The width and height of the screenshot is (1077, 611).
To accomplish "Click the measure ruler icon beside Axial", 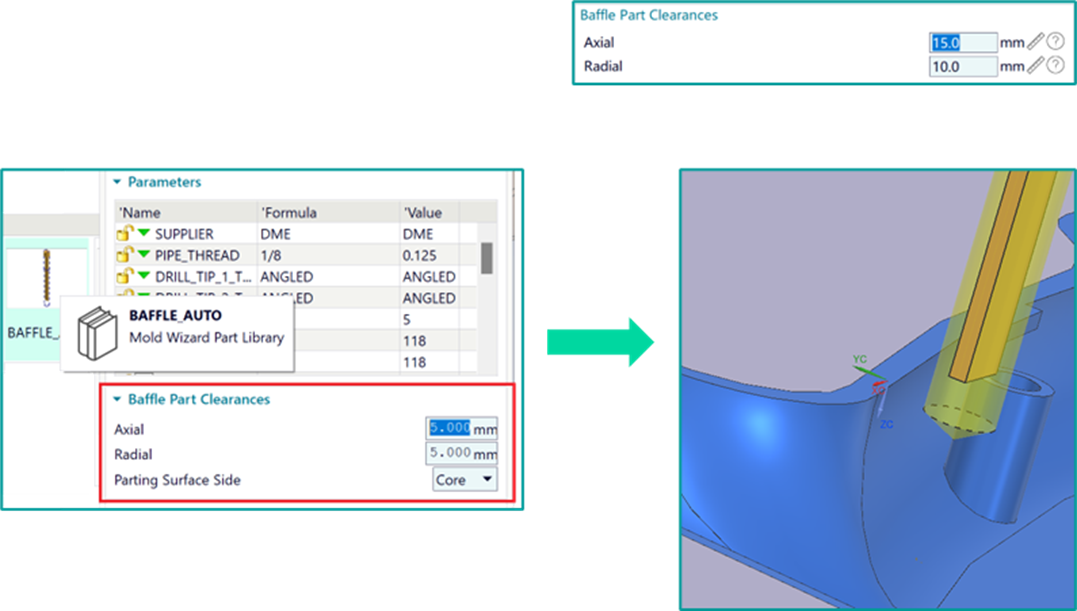I will click(x=1036, y=42).
